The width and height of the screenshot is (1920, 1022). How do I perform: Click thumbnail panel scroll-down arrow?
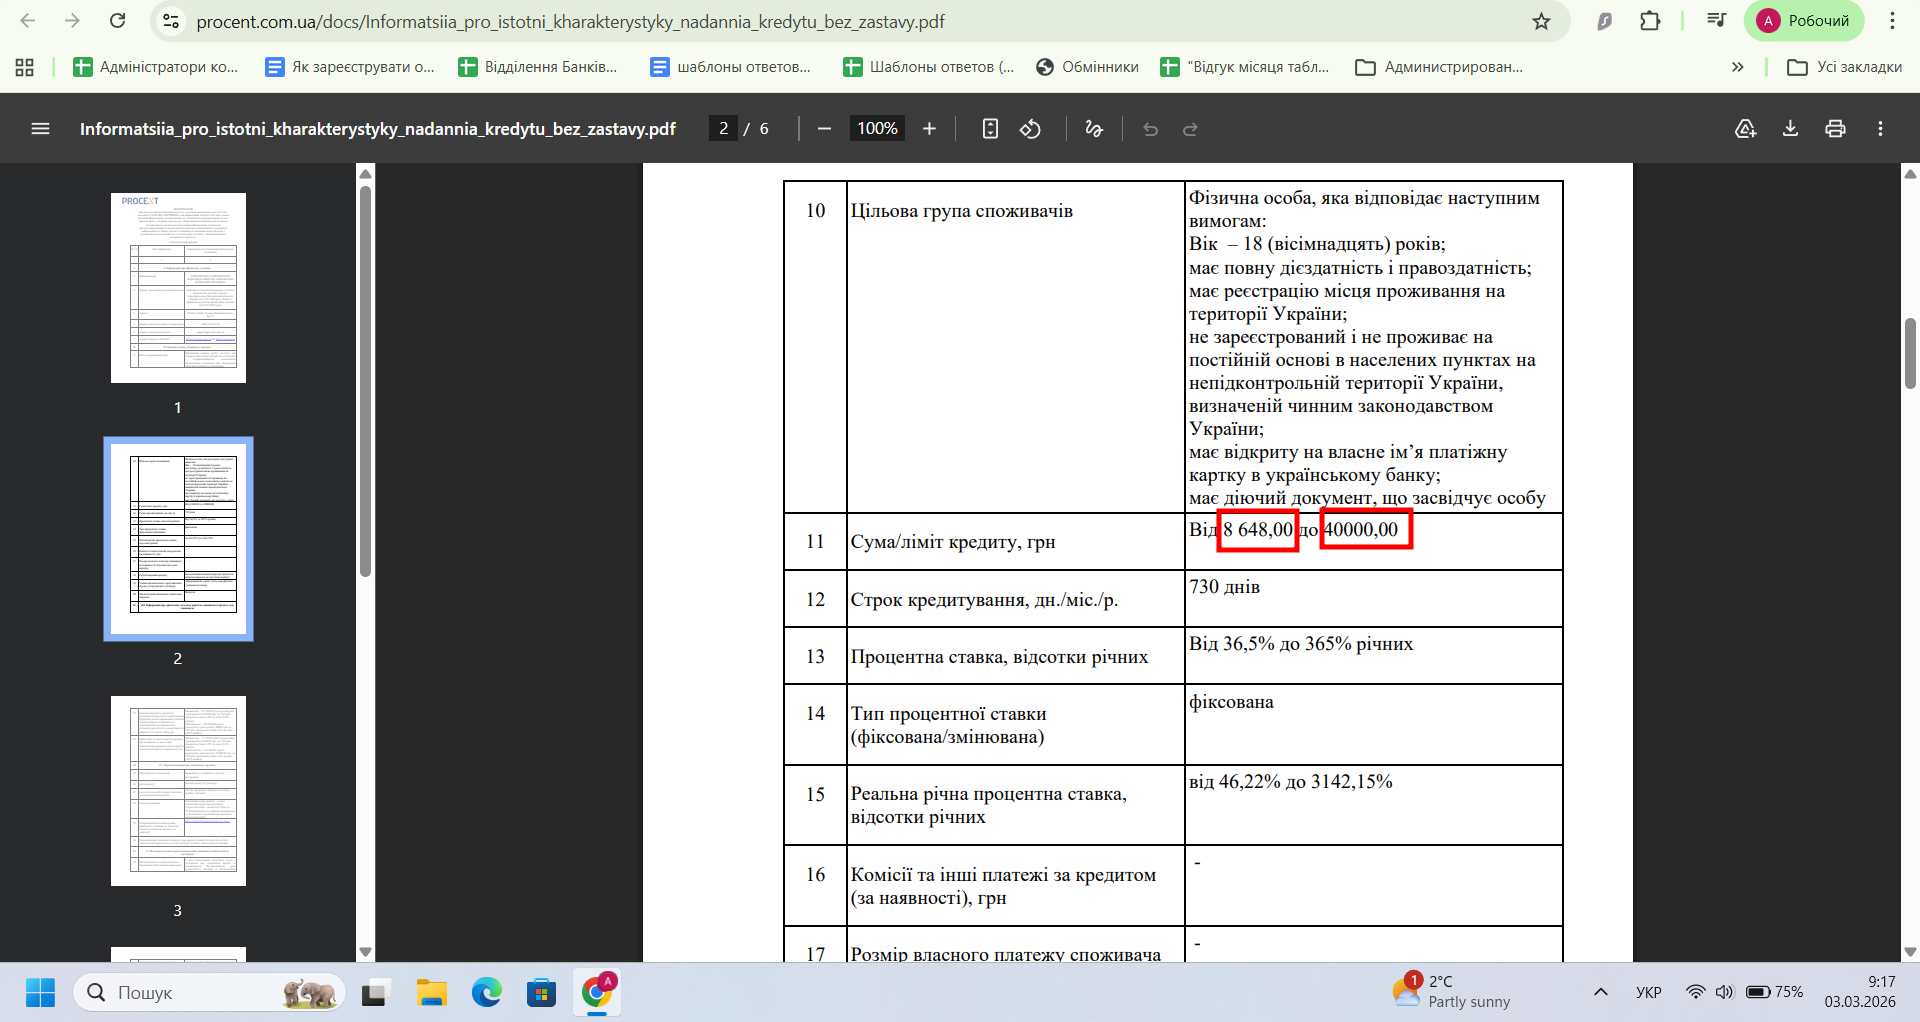click(366, 952)
